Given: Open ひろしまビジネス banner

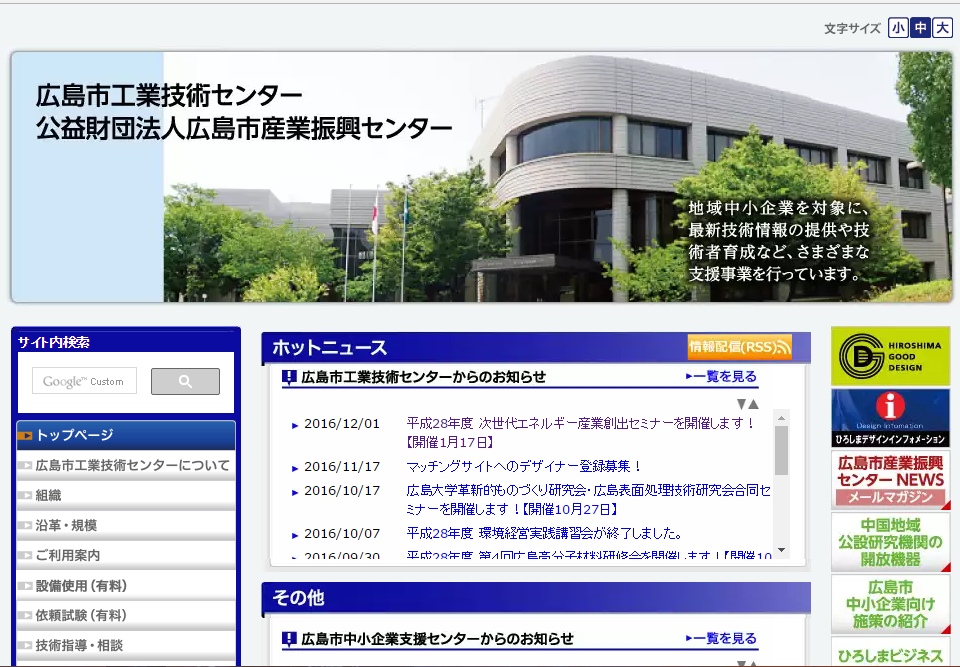Looking at the screenshot, I should click(890, 652).
